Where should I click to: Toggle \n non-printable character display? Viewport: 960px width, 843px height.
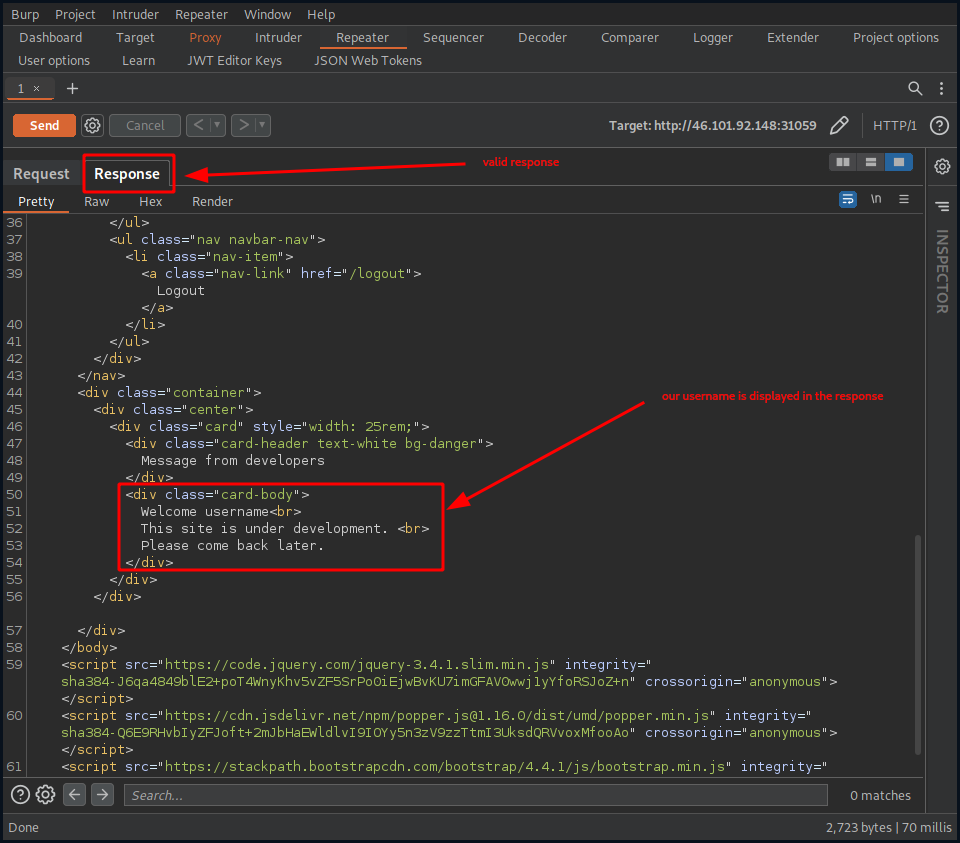coord(875,199)
